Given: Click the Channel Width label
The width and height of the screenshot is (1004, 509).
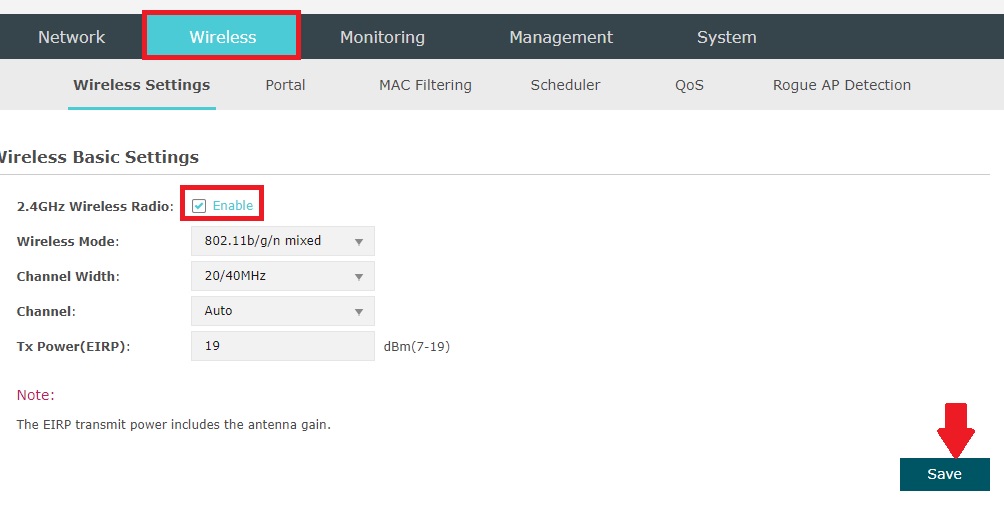Looking at the screenshot, I should click(x=69, y=276).
